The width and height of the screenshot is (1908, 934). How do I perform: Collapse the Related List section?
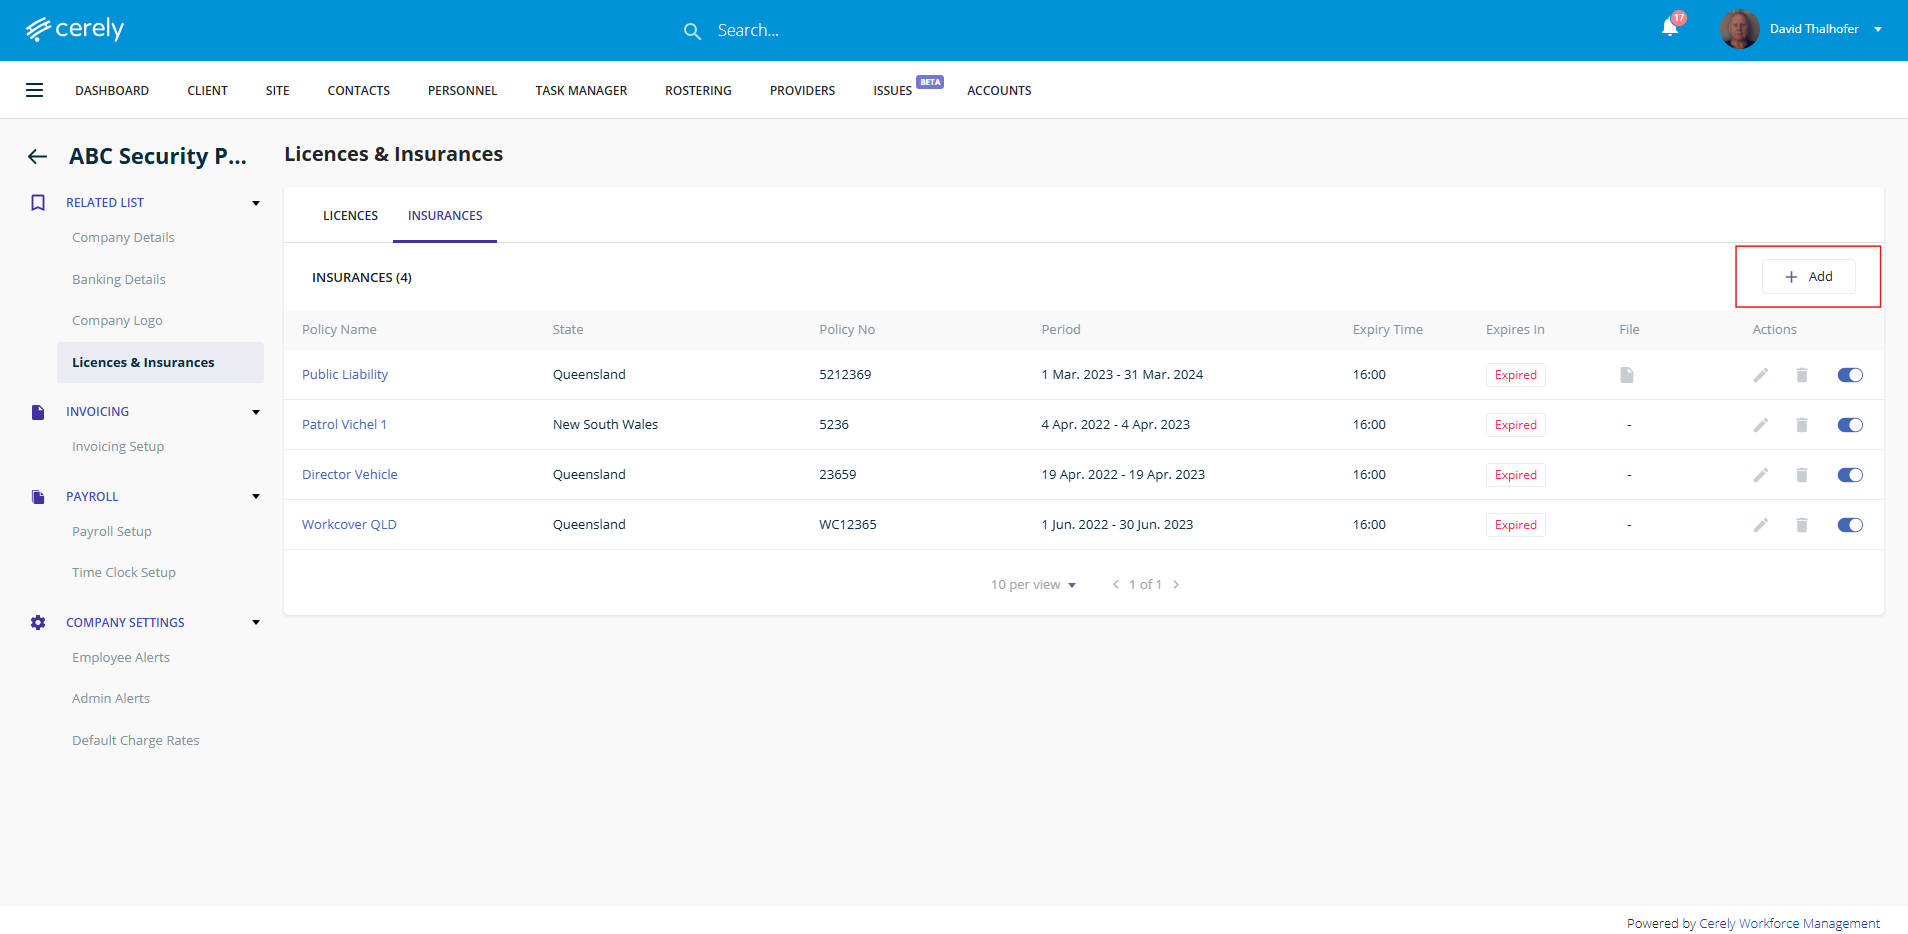[x=256, y=203]
